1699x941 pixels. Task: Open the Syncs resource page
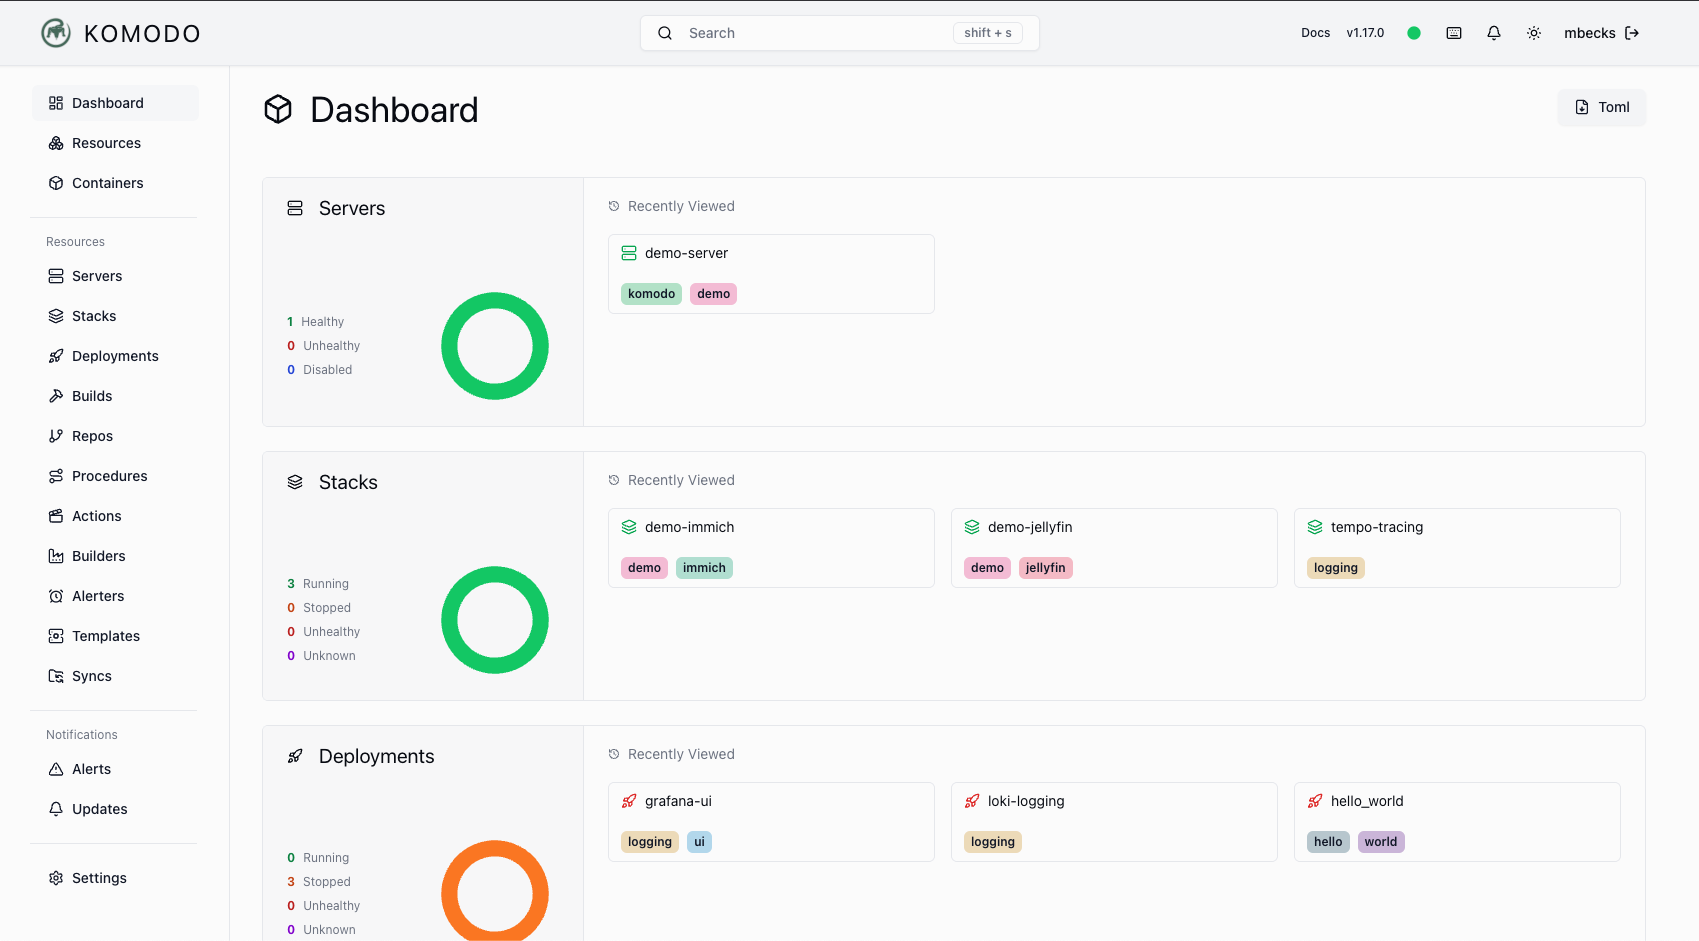93,675
